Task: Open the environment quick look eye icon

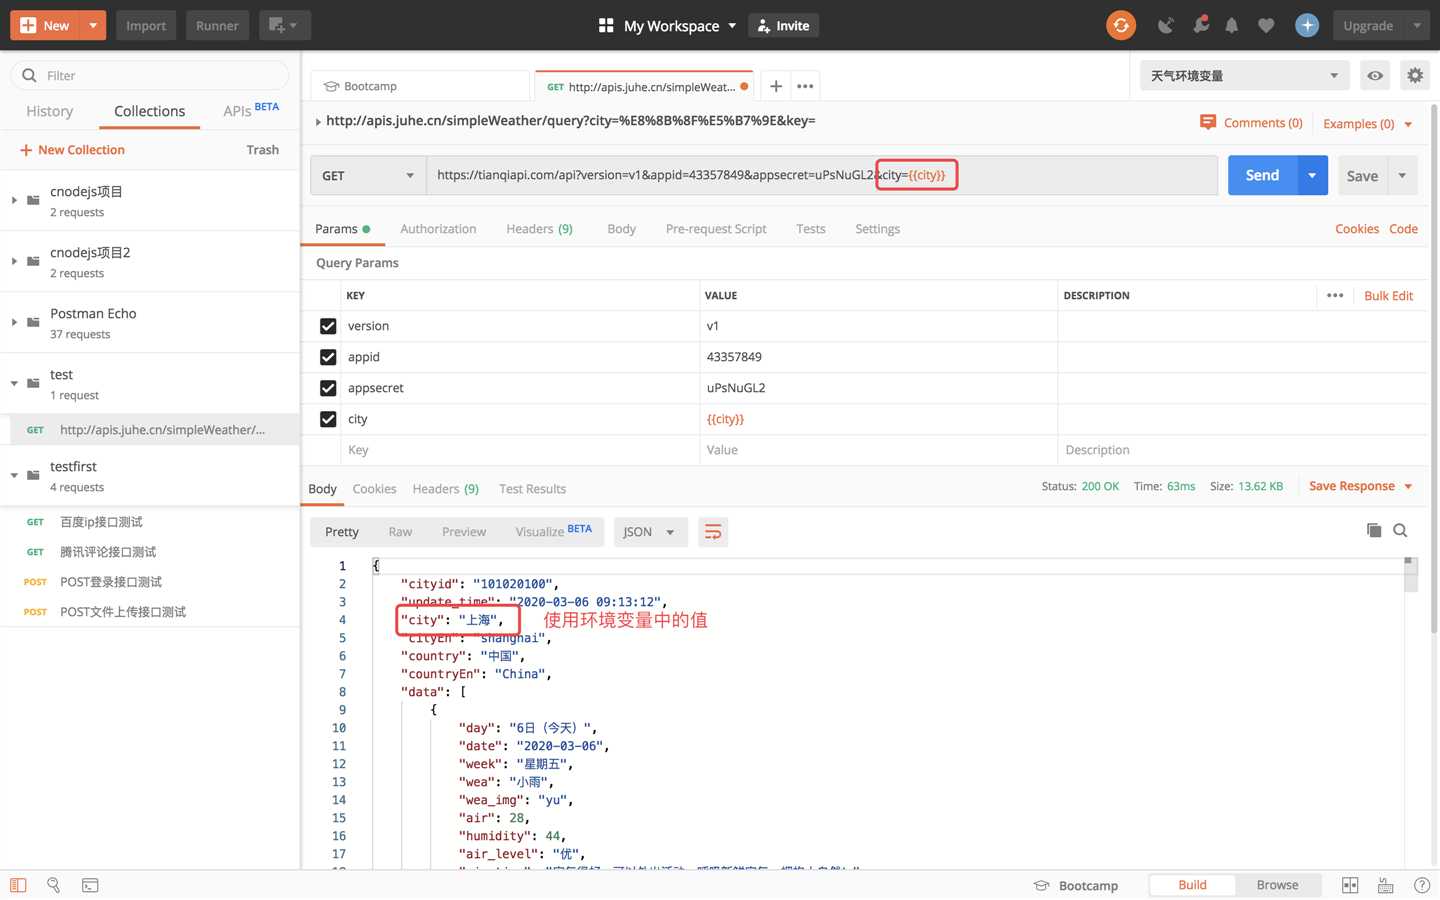Action: coord(1375,75)
